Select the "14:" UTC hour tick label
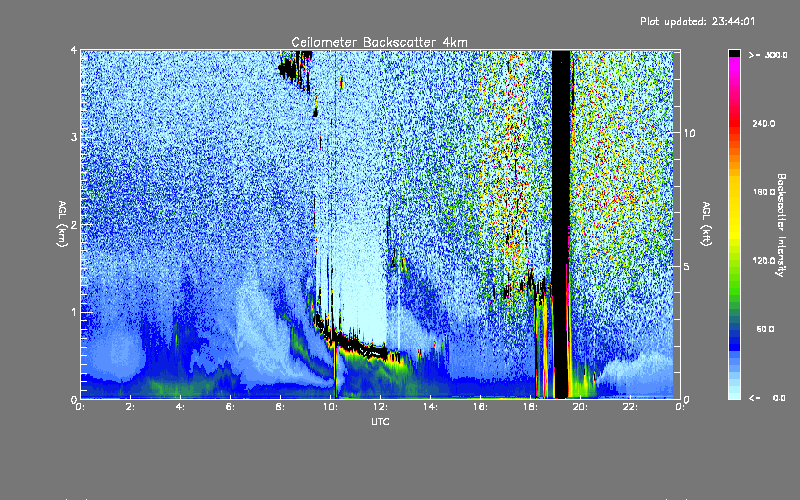Image resolution: width=800 pixels, height=500 pixels. pos(430,407)
